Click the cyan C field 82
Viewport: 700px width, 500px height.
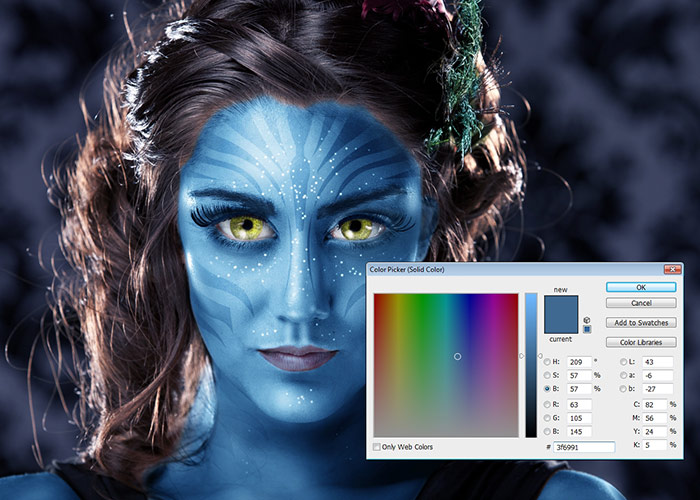pos(654,404)
